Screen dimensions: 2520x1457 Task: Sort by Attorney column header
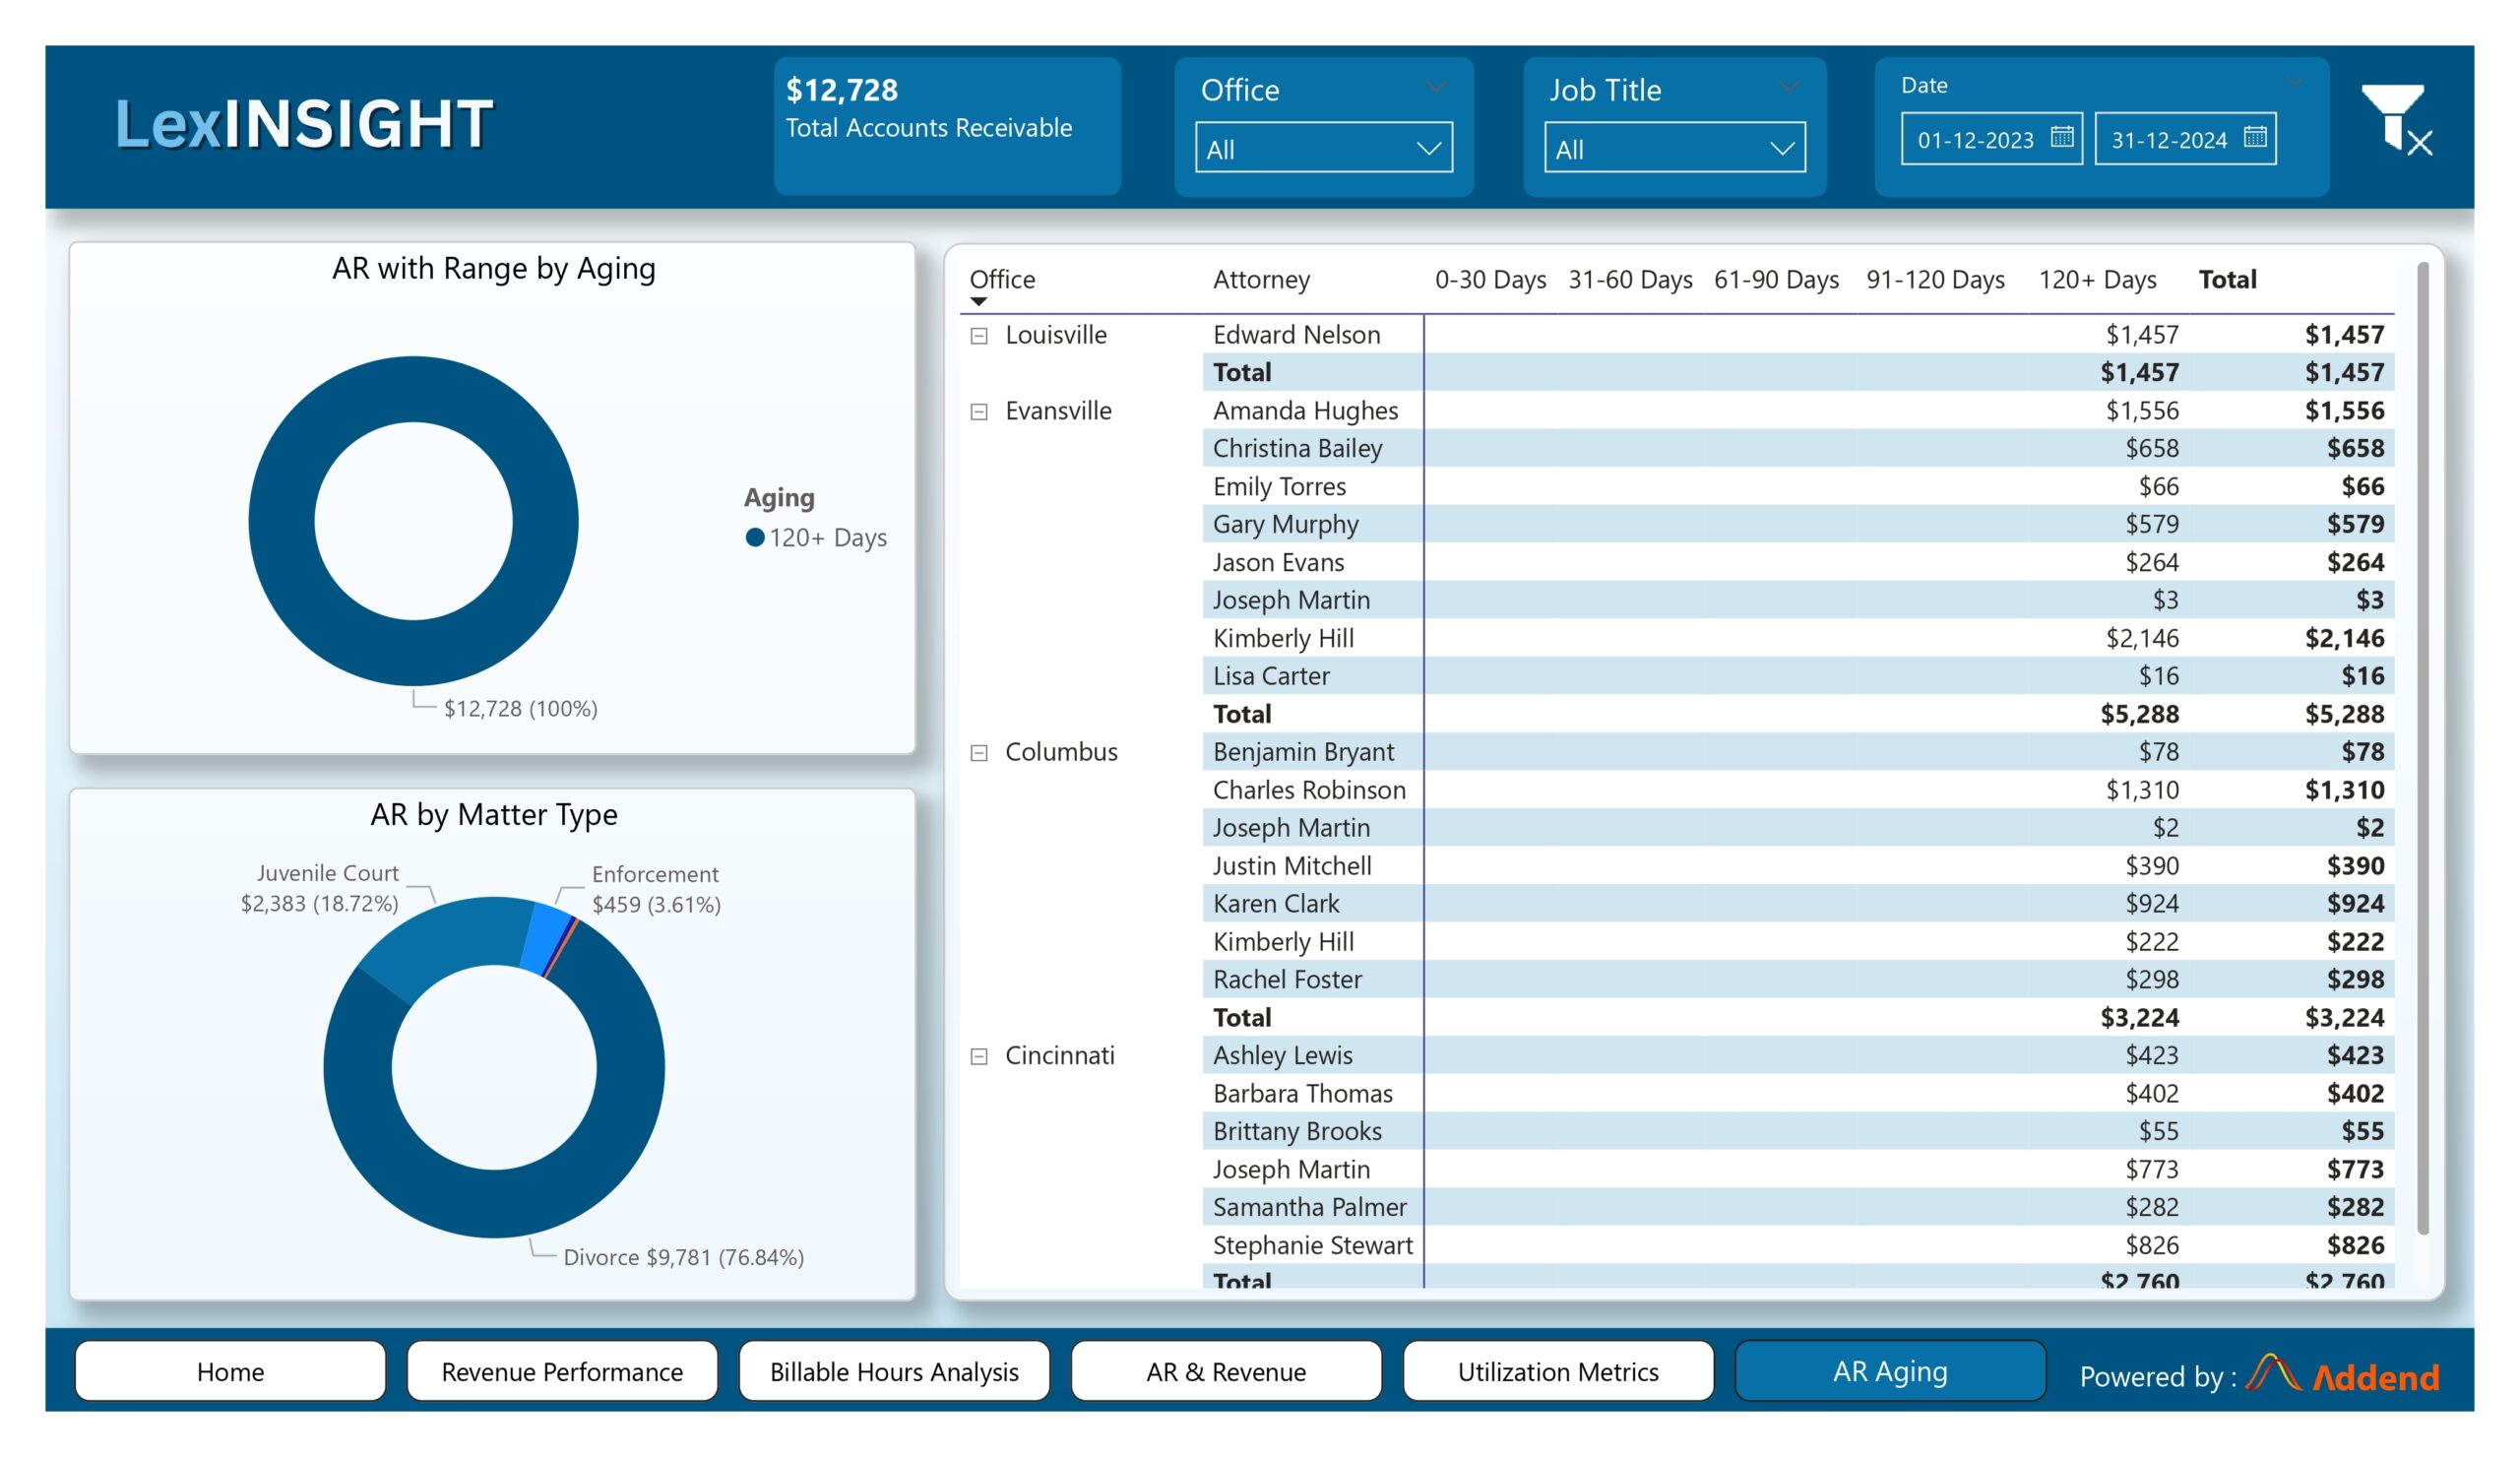tap(1261, 280)
